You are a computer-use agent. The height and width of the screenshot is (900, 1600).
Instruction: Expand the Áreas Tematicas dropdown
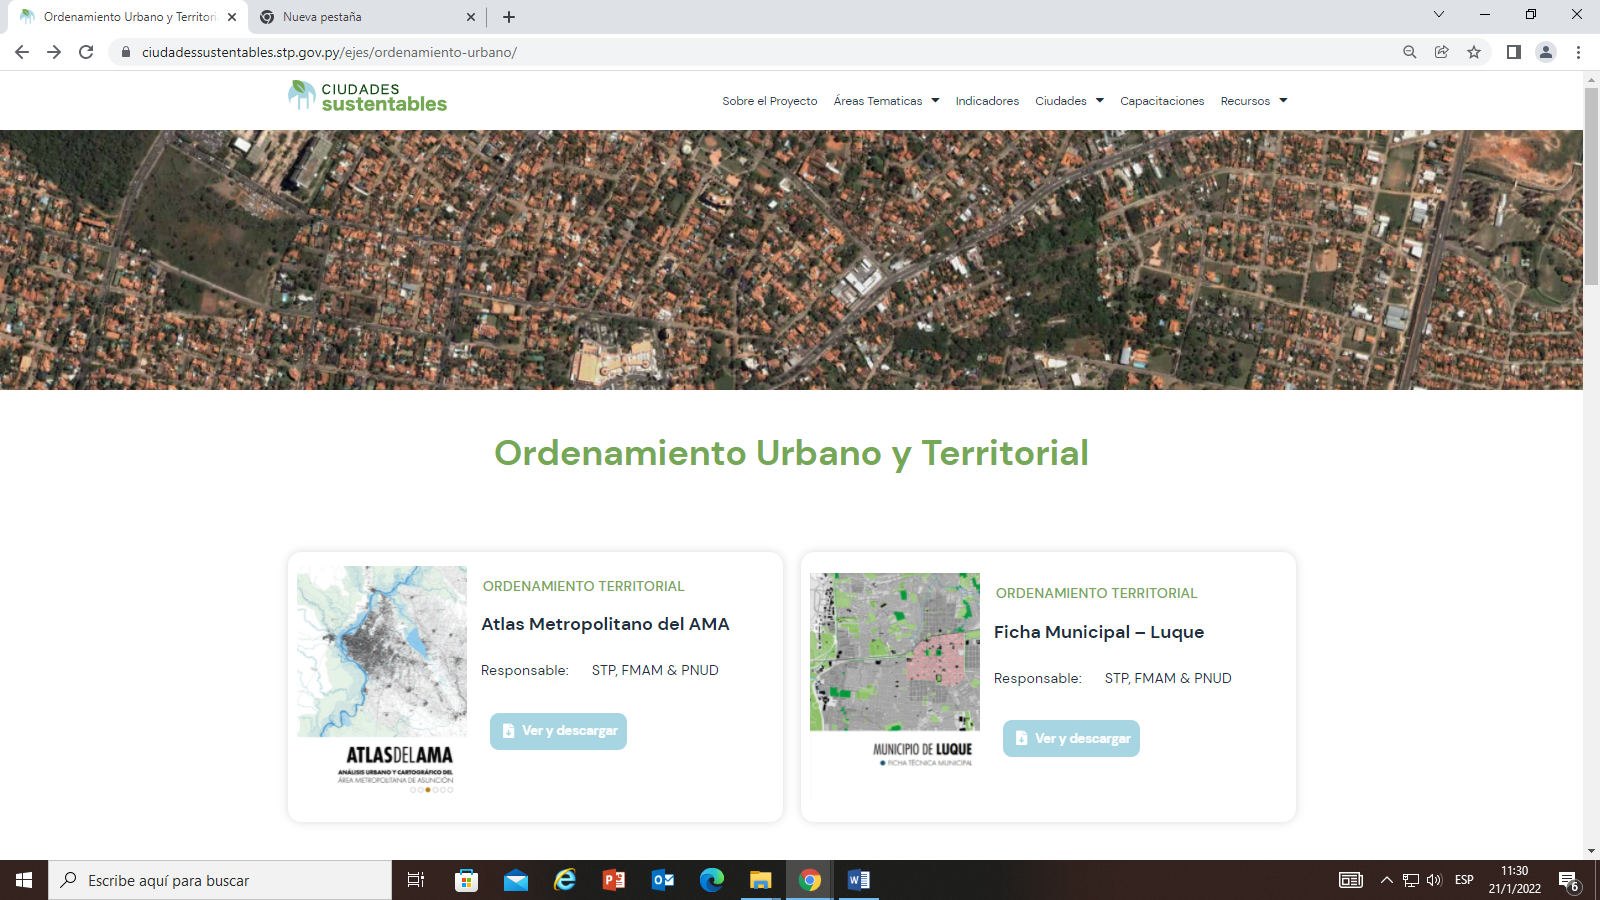click(x=886, y=101)
